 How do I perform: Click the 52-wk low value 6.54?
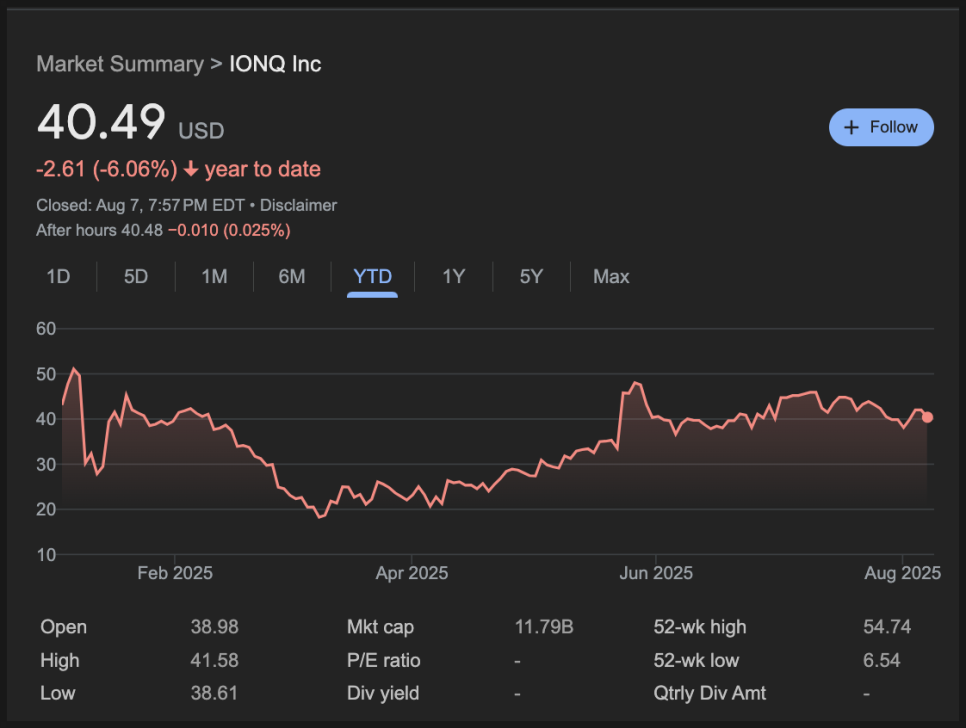882,660
